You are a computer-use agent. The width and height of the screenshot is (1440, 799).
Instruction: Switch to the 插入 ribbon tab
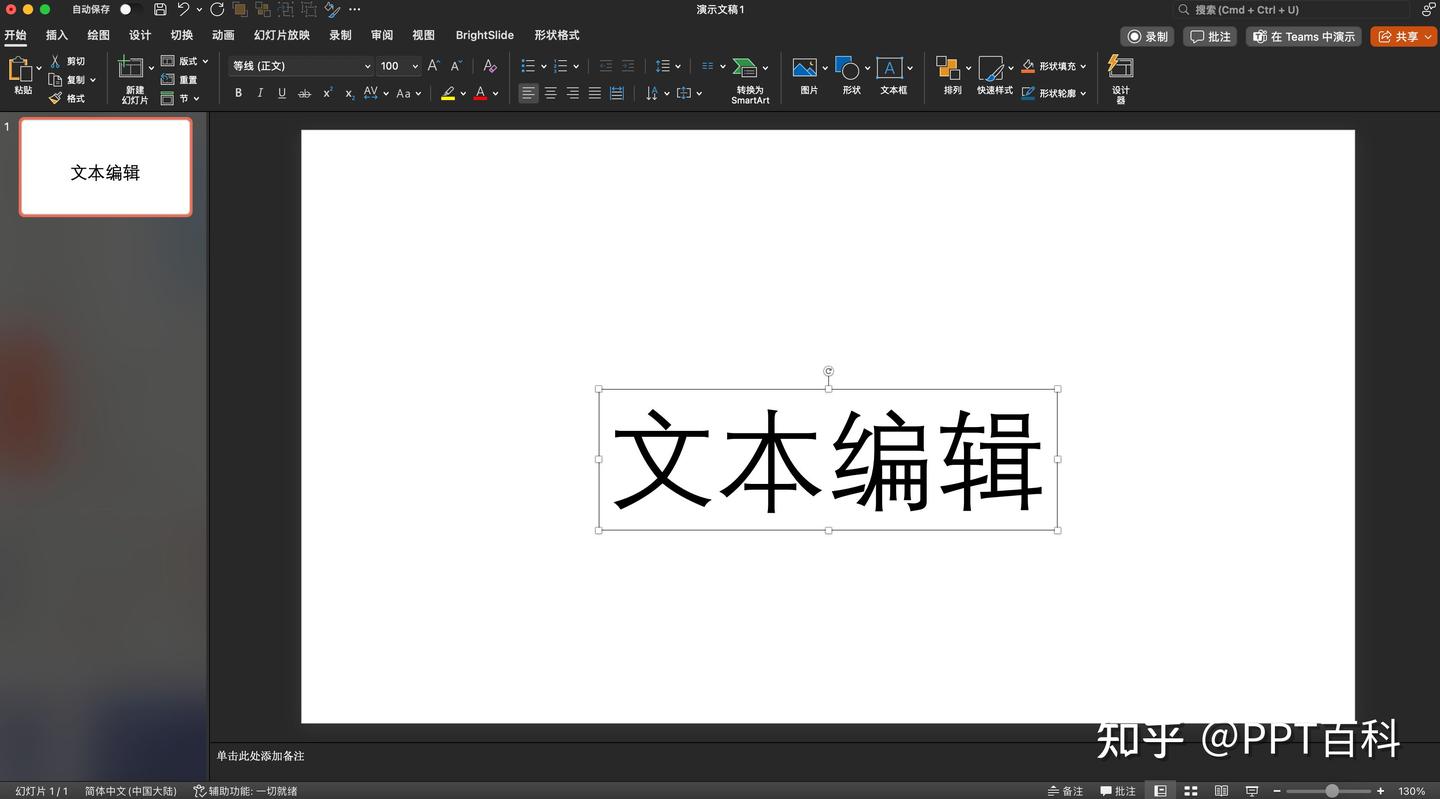(56, 35)
